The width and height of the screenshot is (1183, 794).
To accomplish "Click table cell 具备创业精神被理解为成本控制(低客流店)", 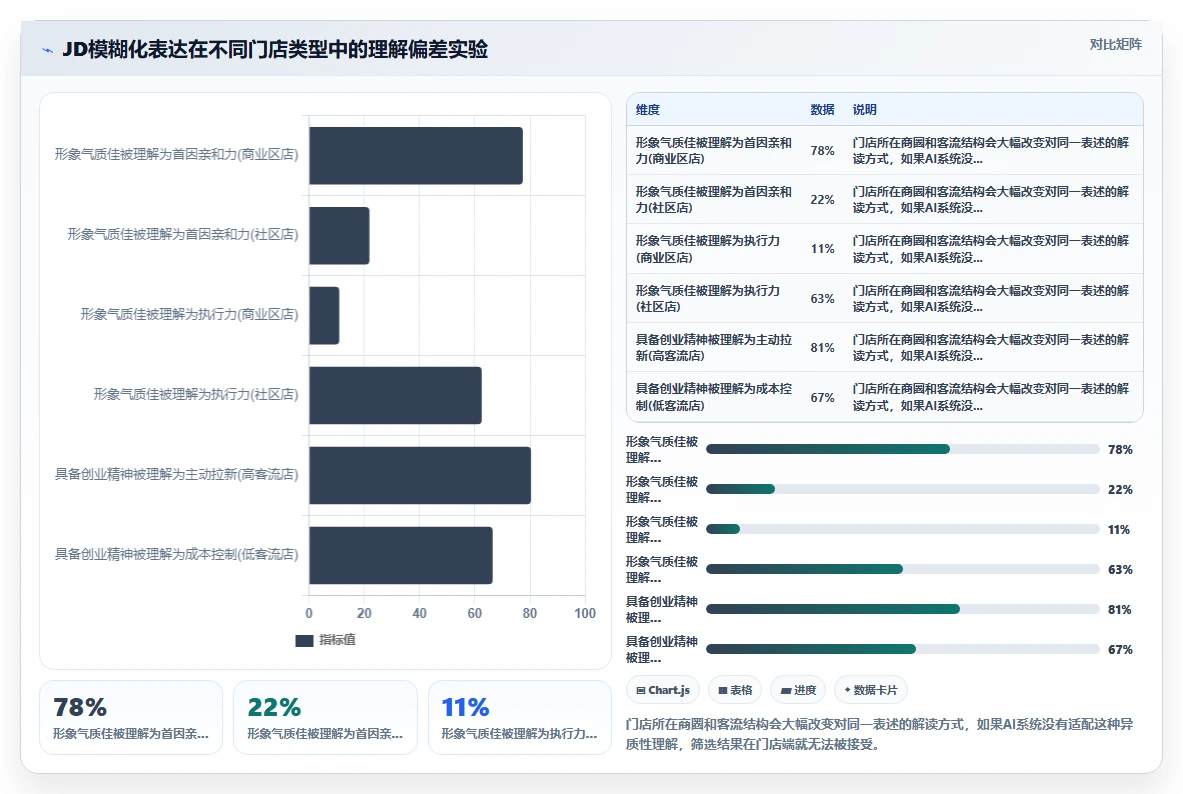I will point(714,397).
